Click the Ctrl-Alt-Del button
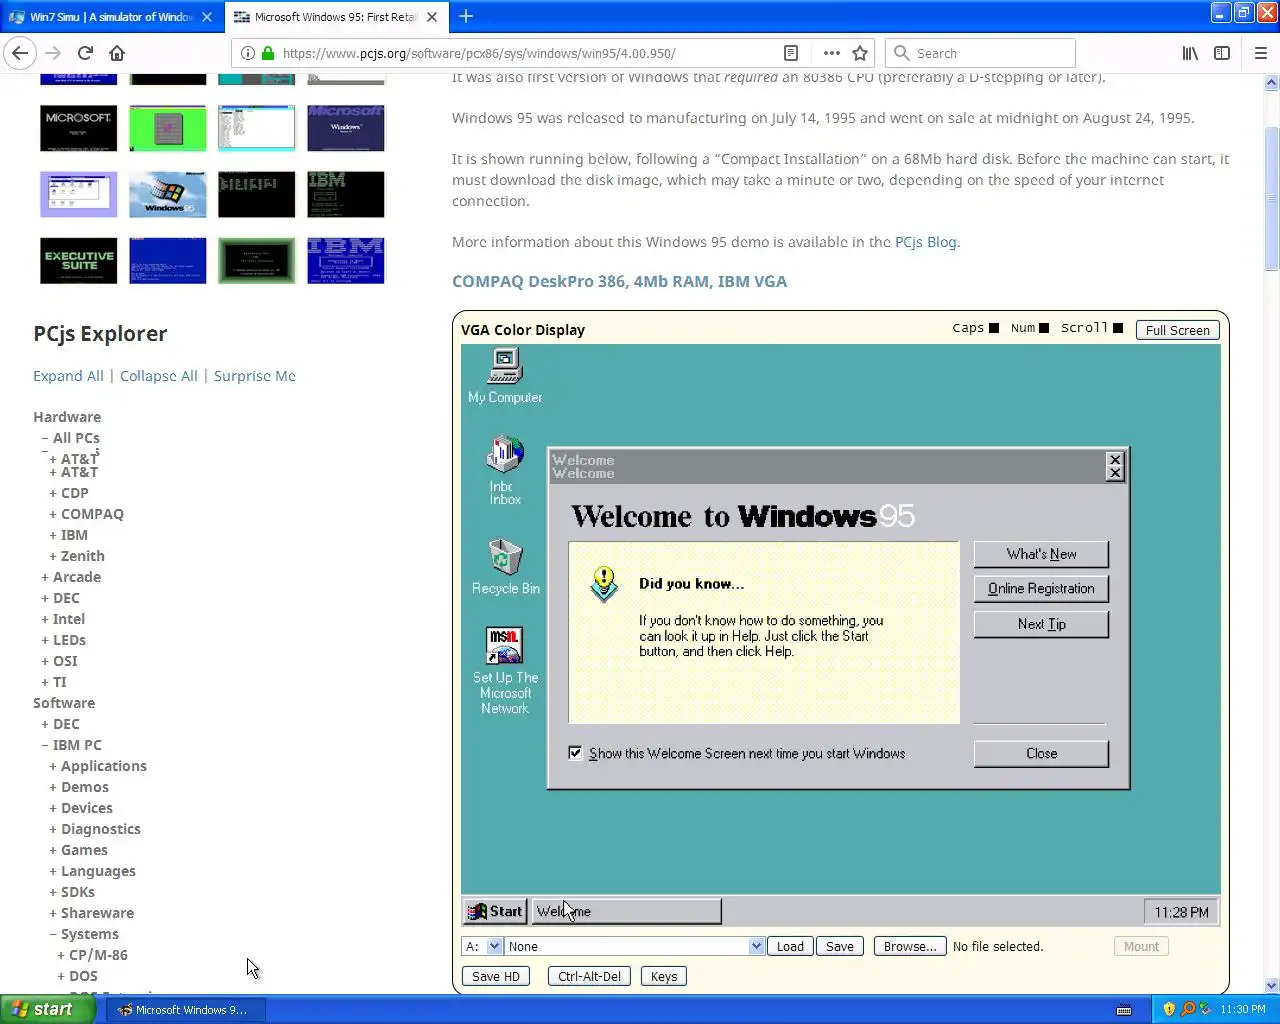Image resolution: width=1280 pixels, height=1024 pixels. (x=589, y=976)
